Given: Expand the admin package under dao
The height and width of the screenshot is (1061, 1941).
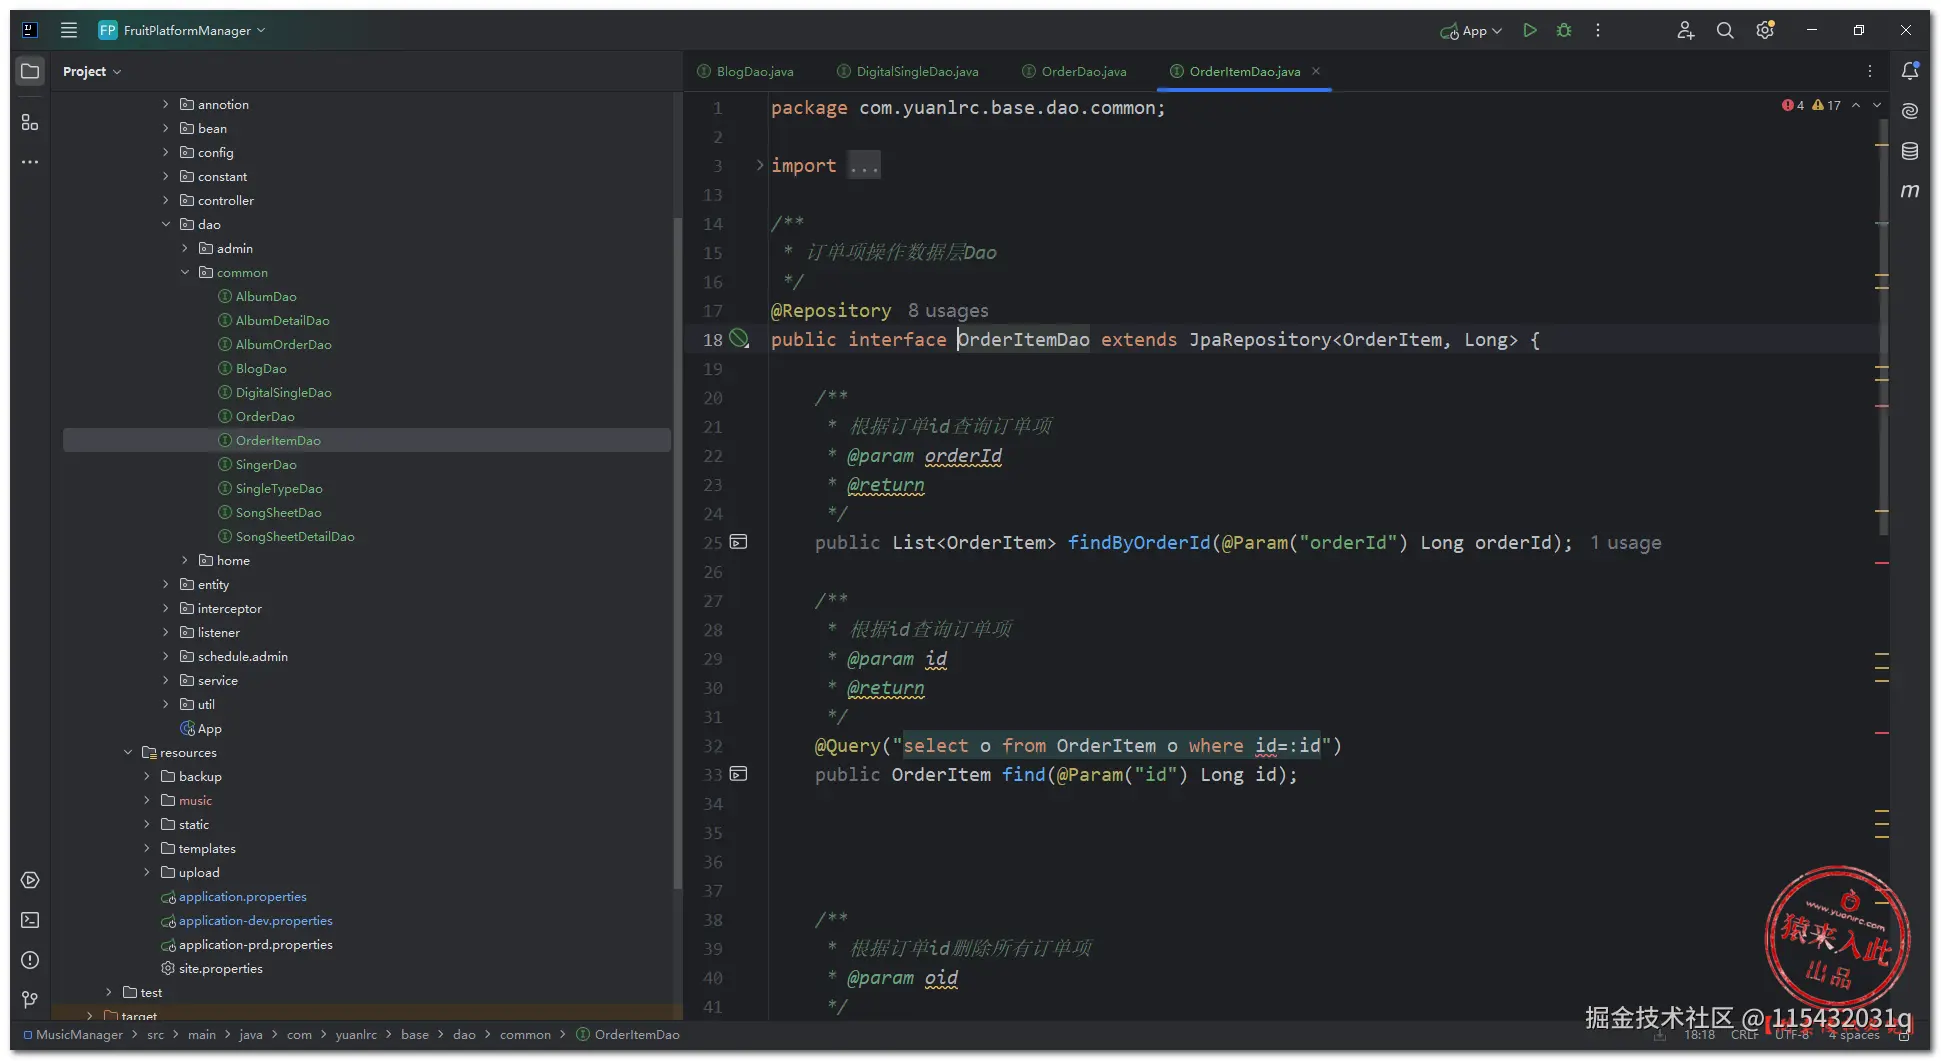Looking at the screenshot, I should click(185, 248).
